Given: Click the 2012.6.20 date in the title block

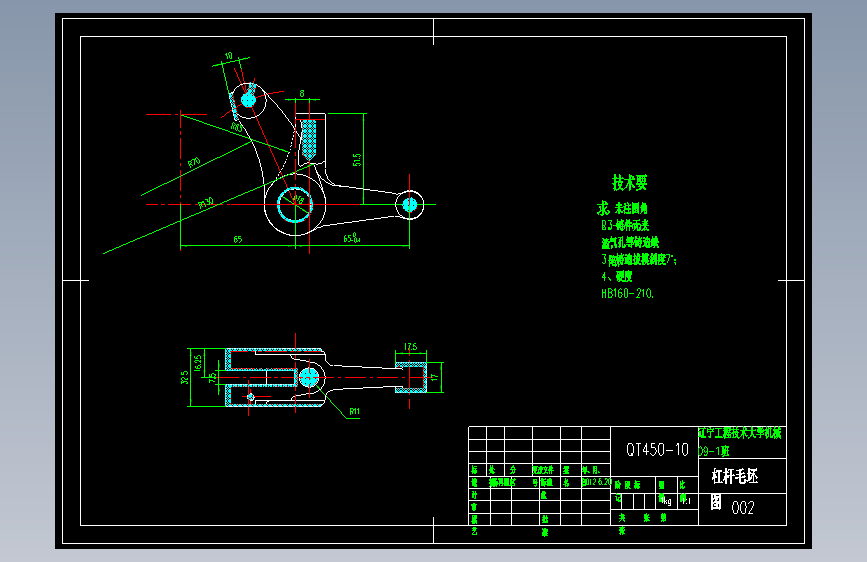Looking at the screenshot, I should click(596, 482).
